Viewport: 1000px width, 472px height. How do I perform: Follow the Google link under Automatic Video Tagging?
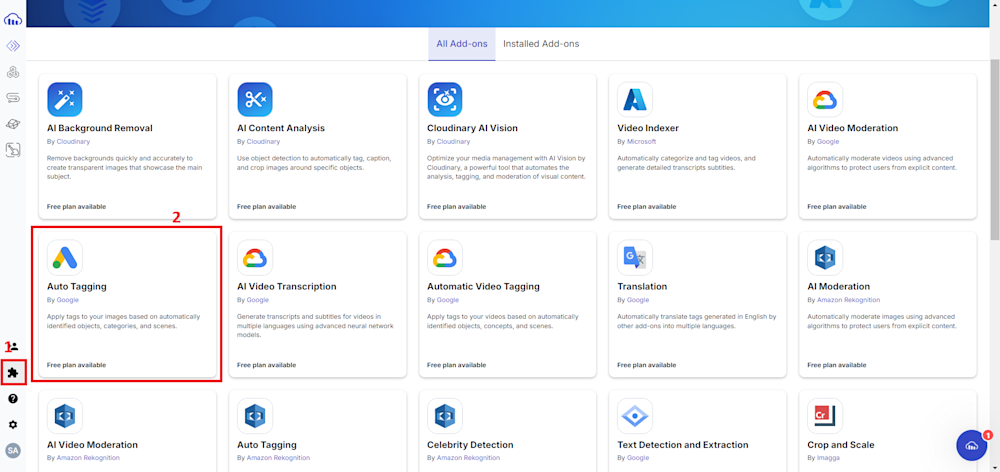click(x=448, y=300)
